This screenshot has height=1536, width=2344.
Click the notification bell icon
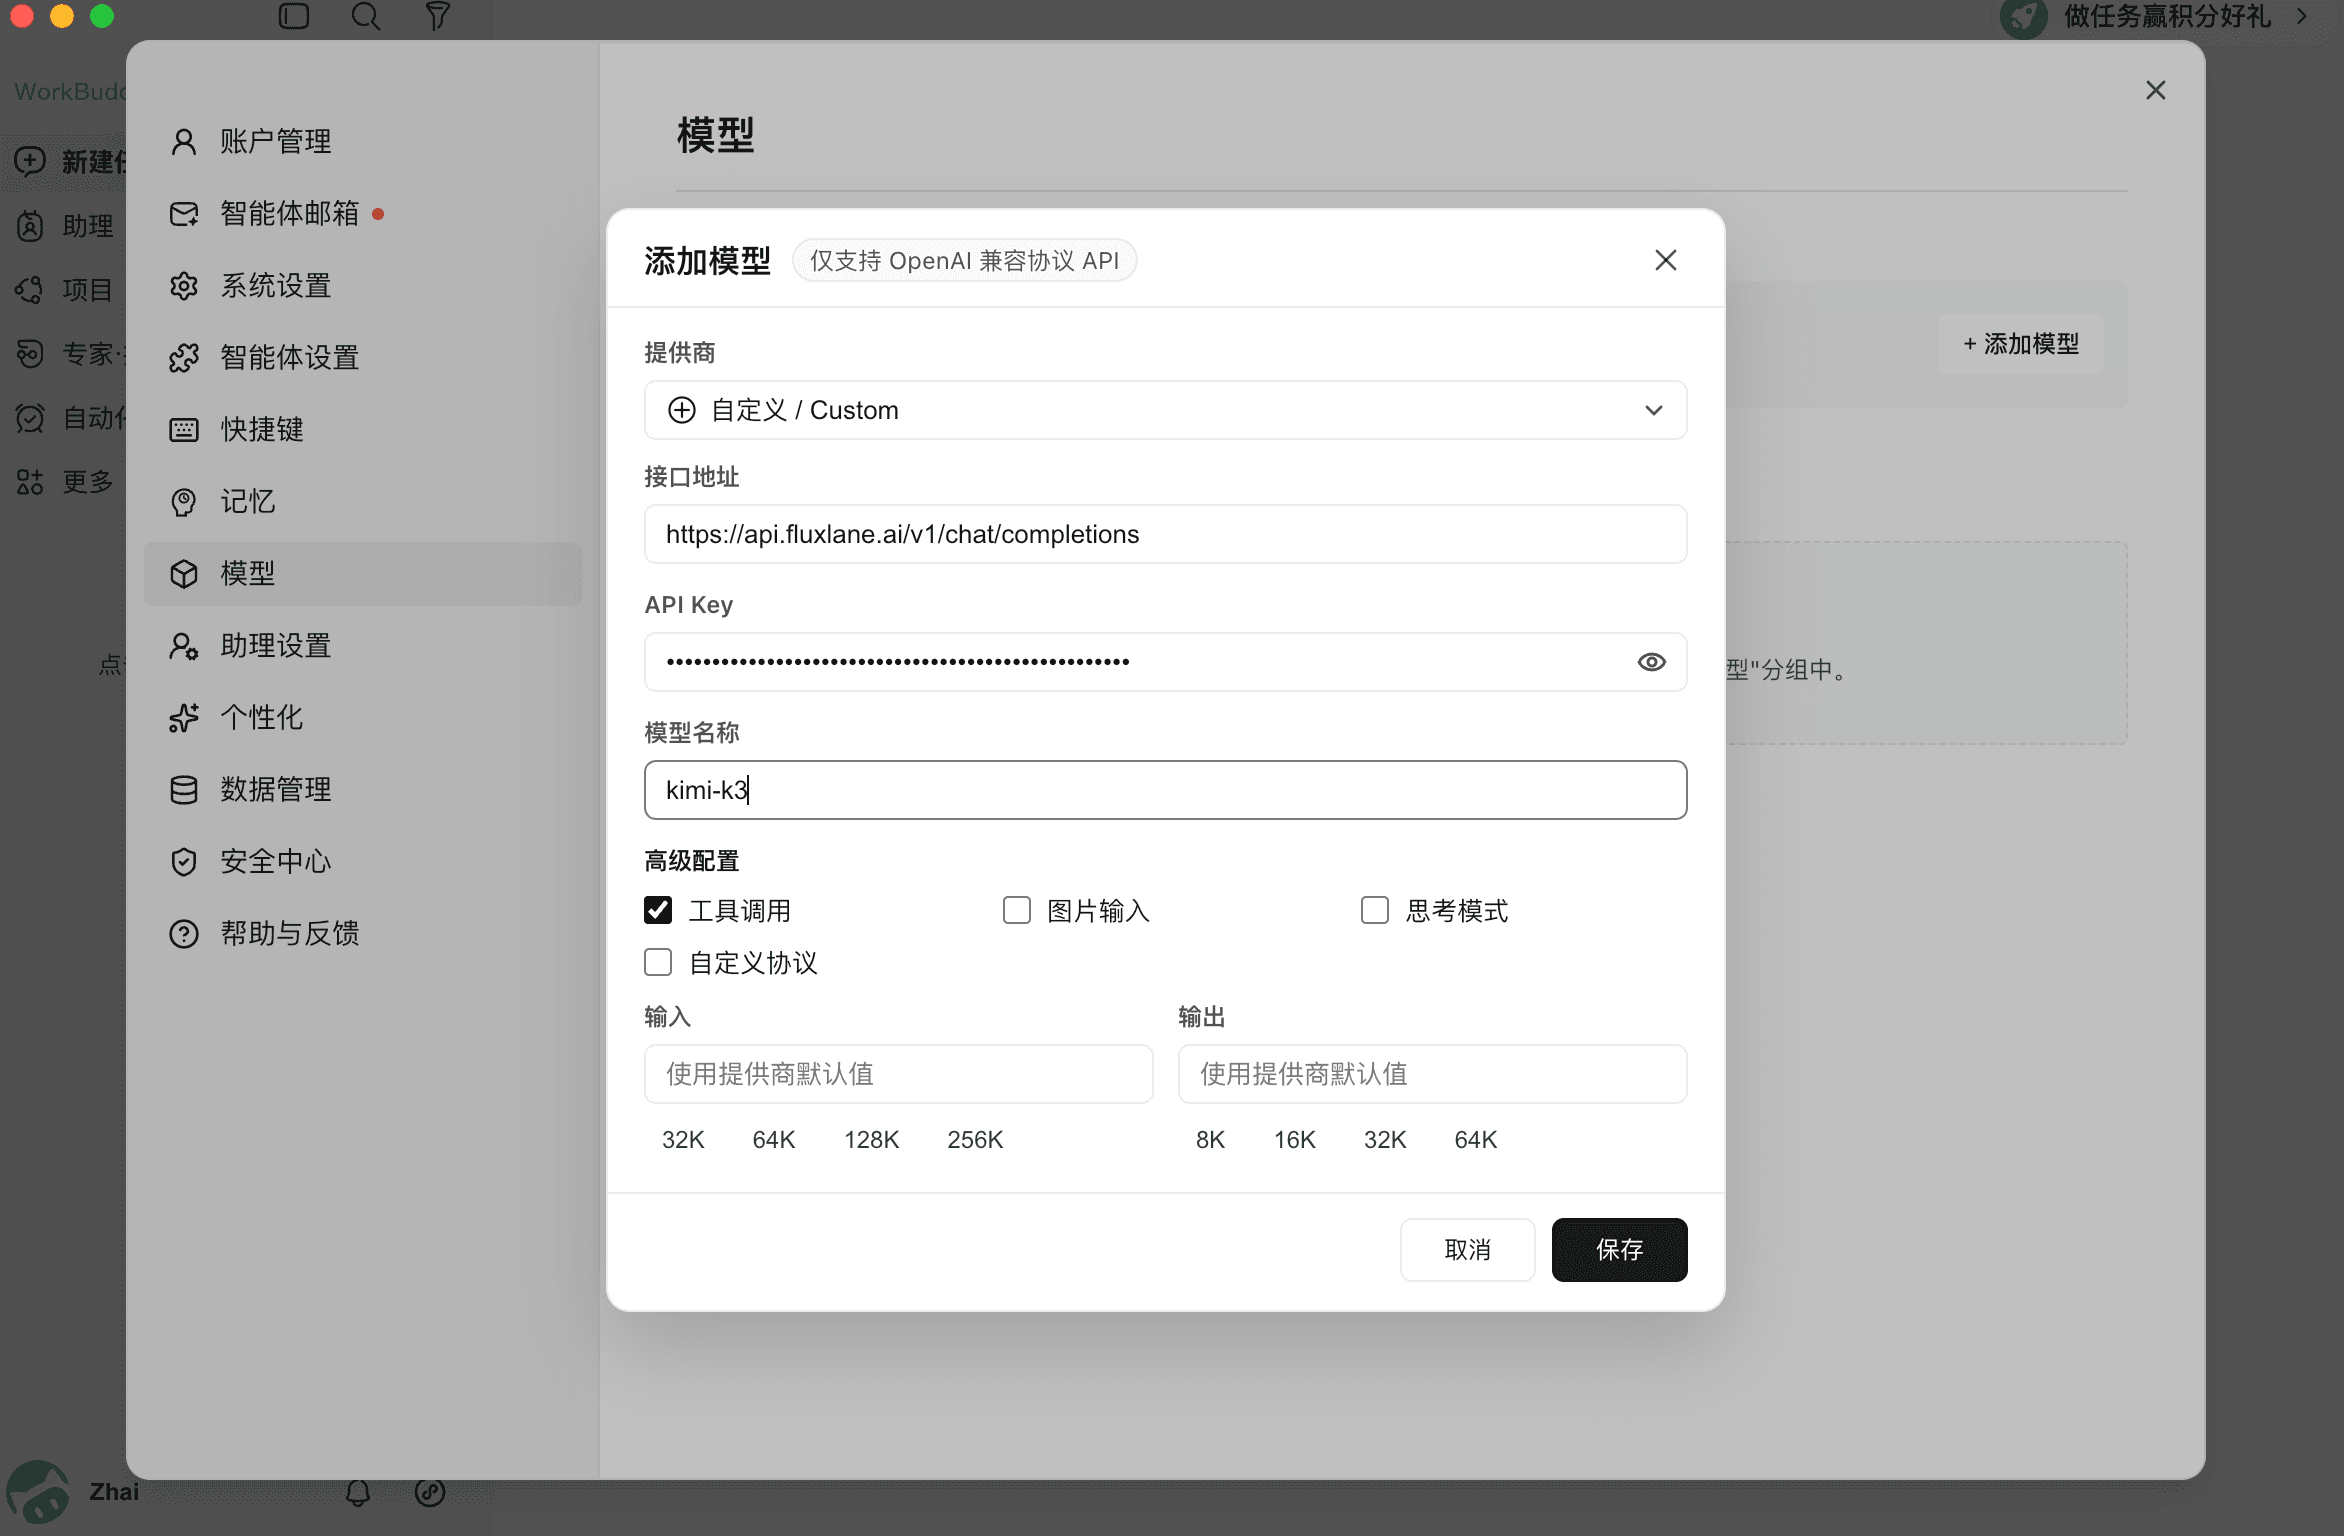coord(358,1493)
